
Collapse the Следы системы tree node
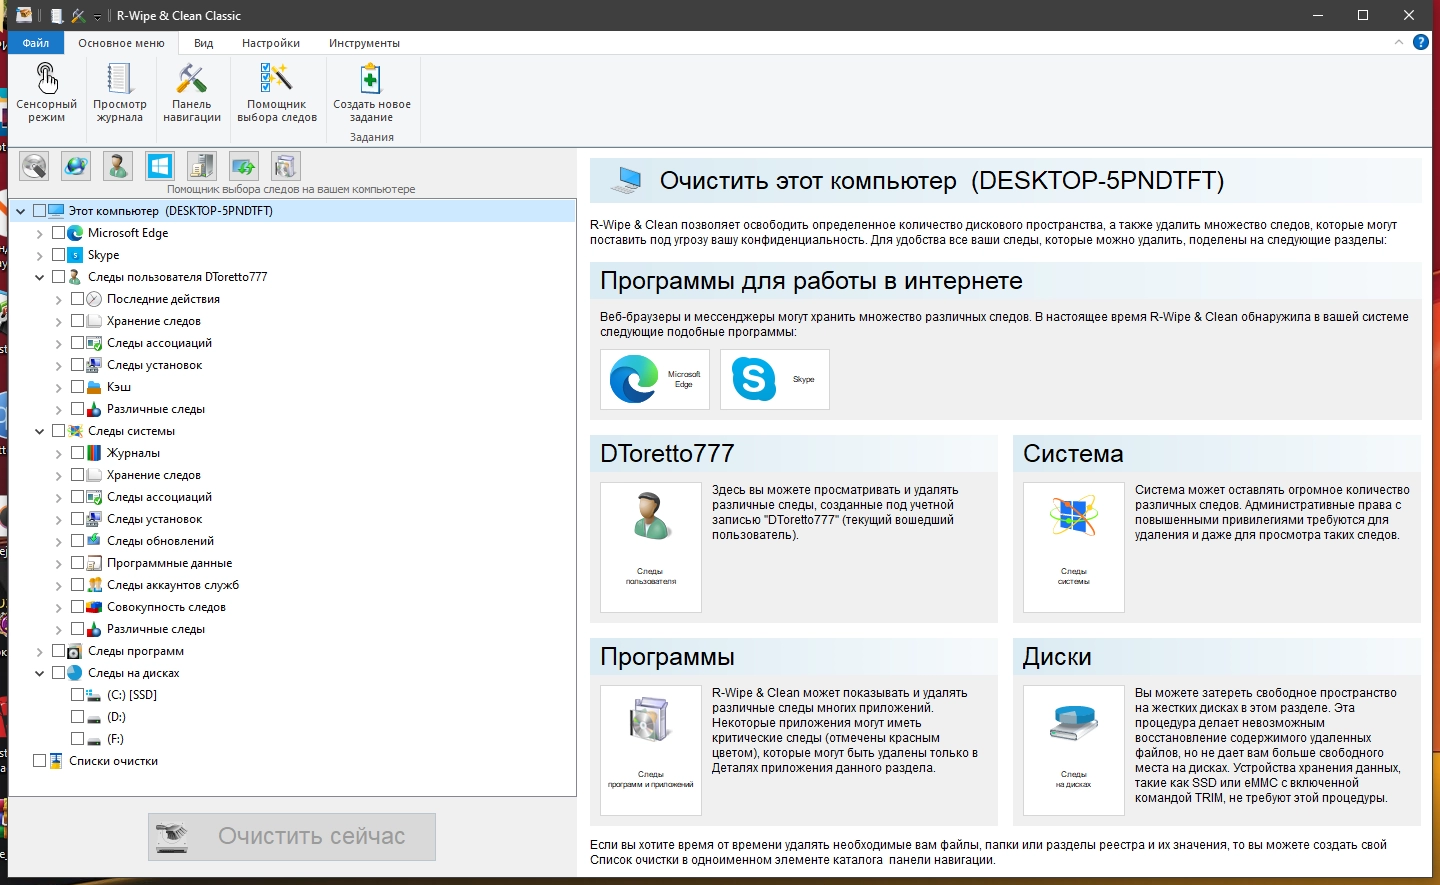pyautogui.click(x=40, y=431)
